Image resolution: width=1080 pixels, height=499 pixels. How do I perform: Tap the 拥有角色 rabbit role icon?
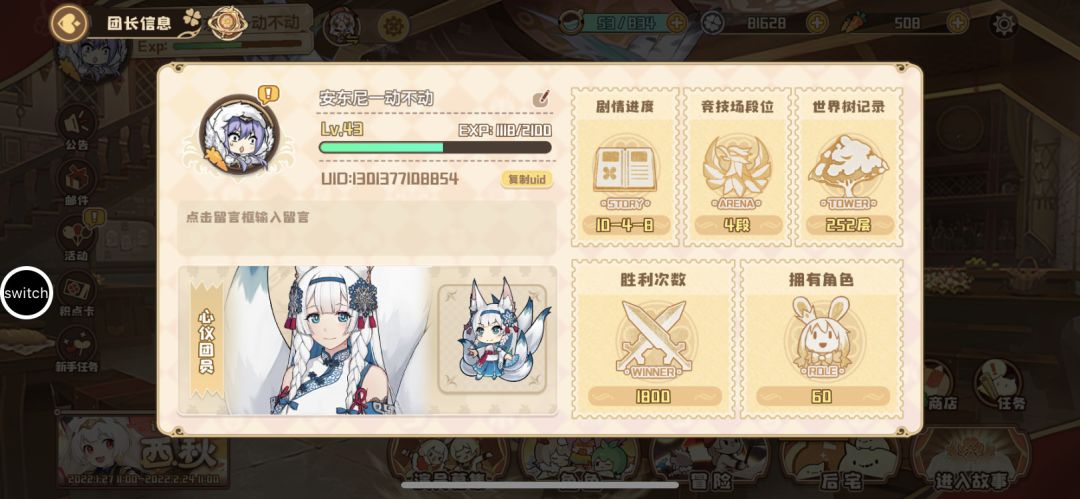tap(821, 336)
